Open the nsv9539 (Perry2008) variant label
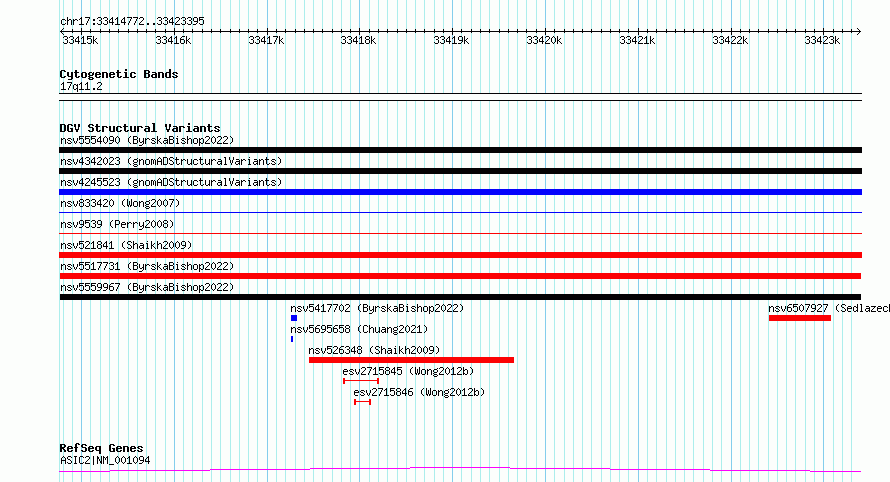Viewport: 890px width, 482px height. point(117,224)
